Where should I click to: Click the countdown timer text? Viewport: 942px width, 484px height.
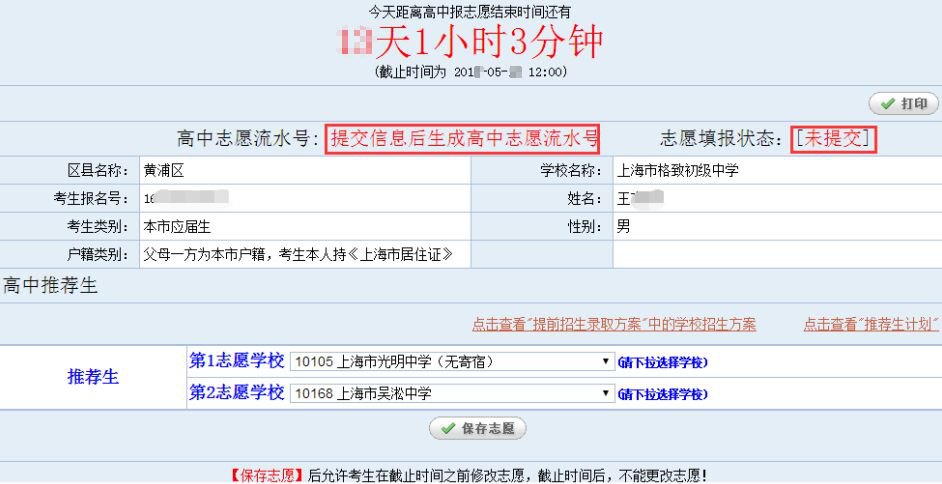pyautogui.click(x=471, y=42)
